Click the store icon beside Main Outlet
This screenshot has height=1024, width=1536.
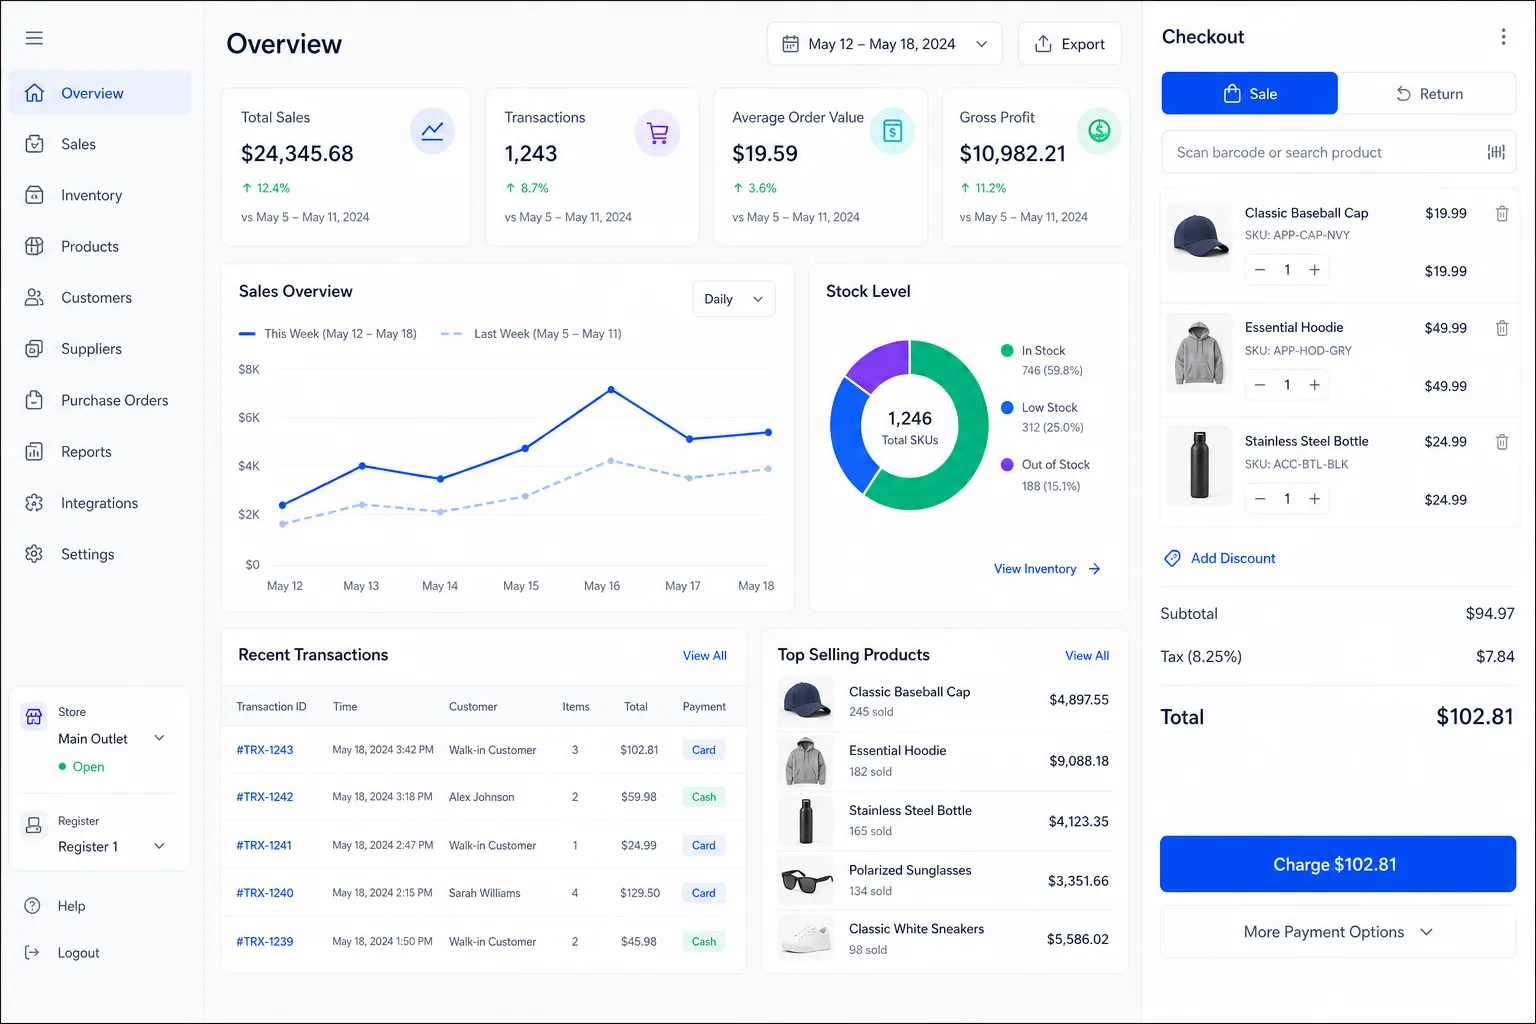(x=34, y=716)
